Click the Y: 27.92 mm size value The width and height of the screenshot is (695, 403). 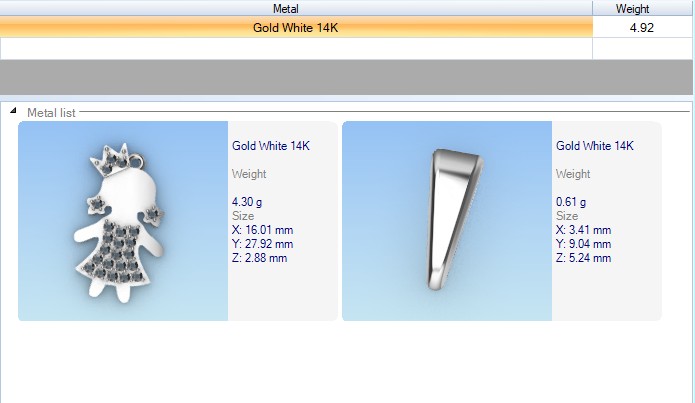pos(262,243)
